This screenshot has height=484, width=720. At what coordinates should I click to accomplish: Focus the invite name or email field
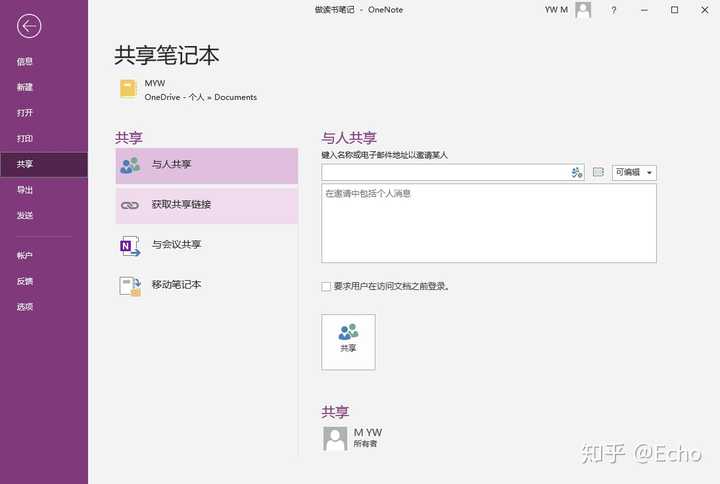coord(444,173)
